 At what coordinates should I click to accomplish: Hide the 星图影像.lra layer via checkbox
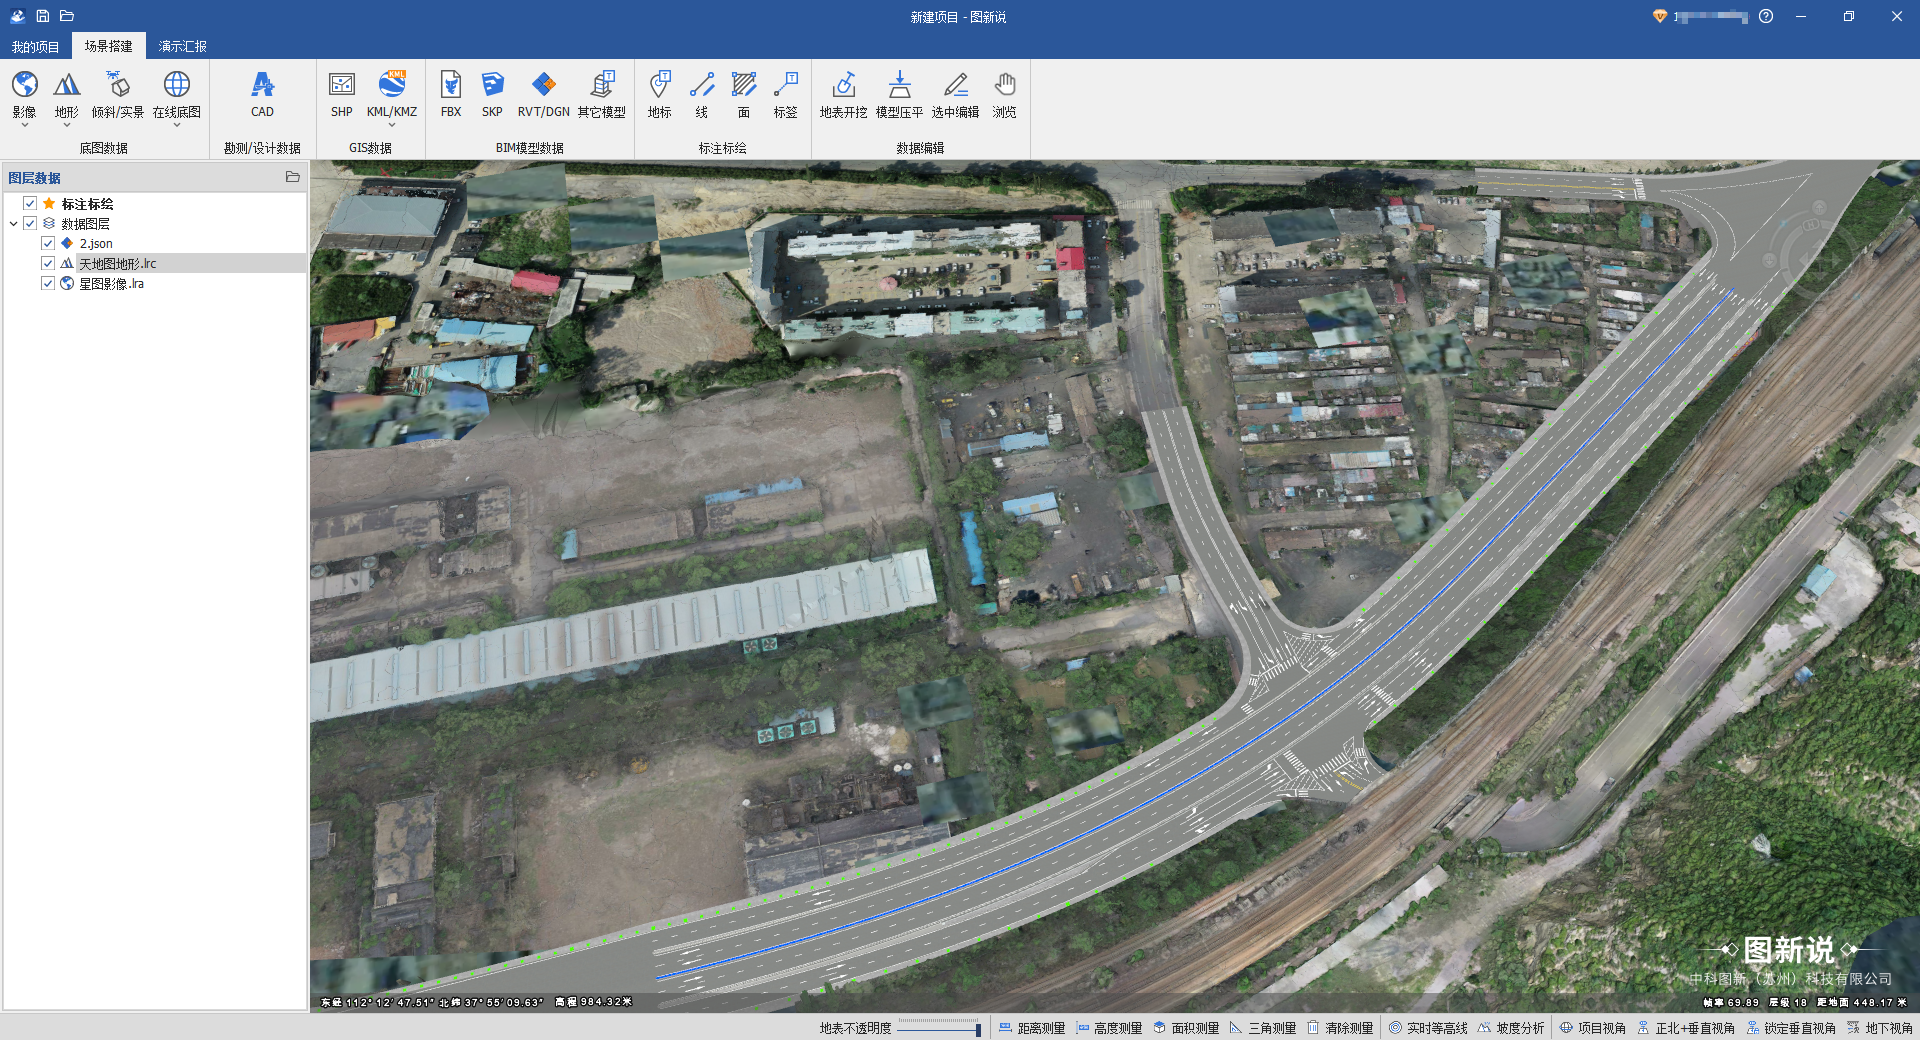(48, 283)
